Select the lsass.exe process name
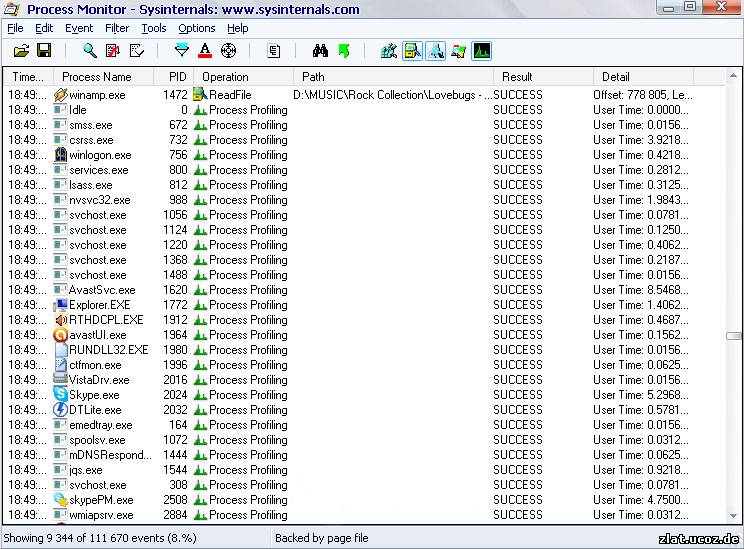Image resolution: width=744 pixels, height=549 pixels. click(90, 185)
